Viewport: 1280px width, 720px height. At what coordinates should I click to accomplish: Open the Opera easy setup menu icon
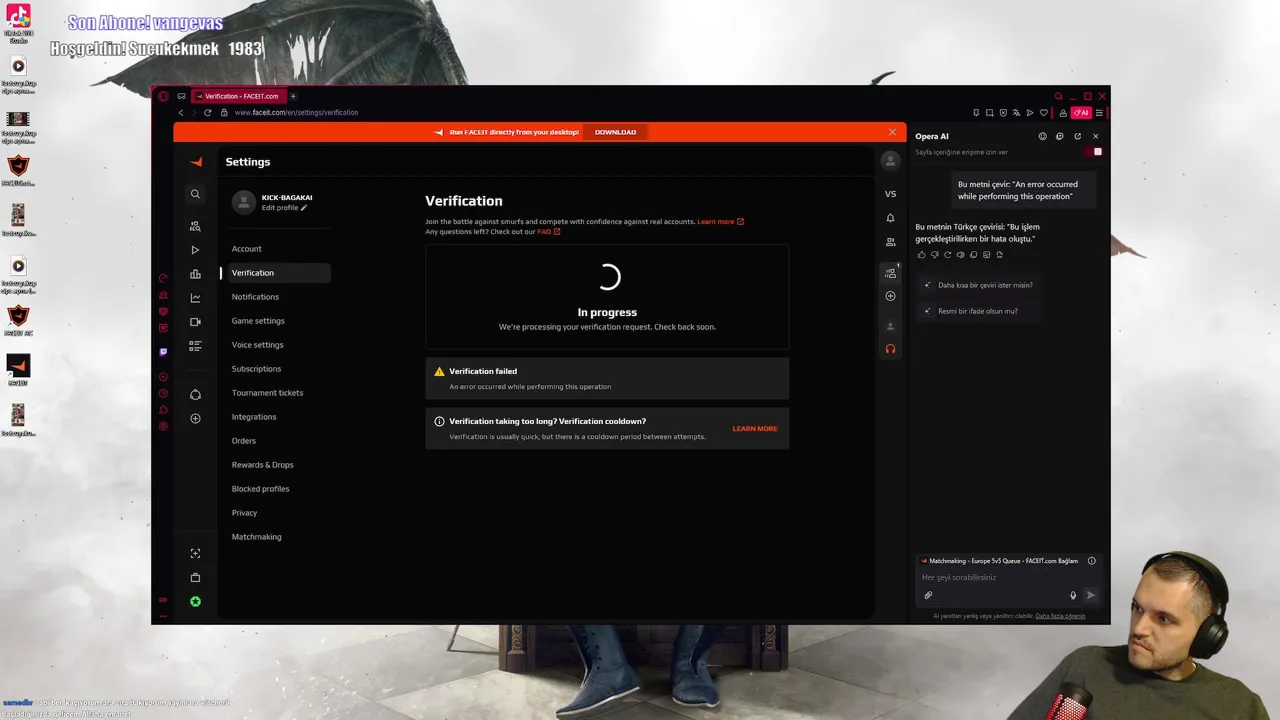(1099, 113)
